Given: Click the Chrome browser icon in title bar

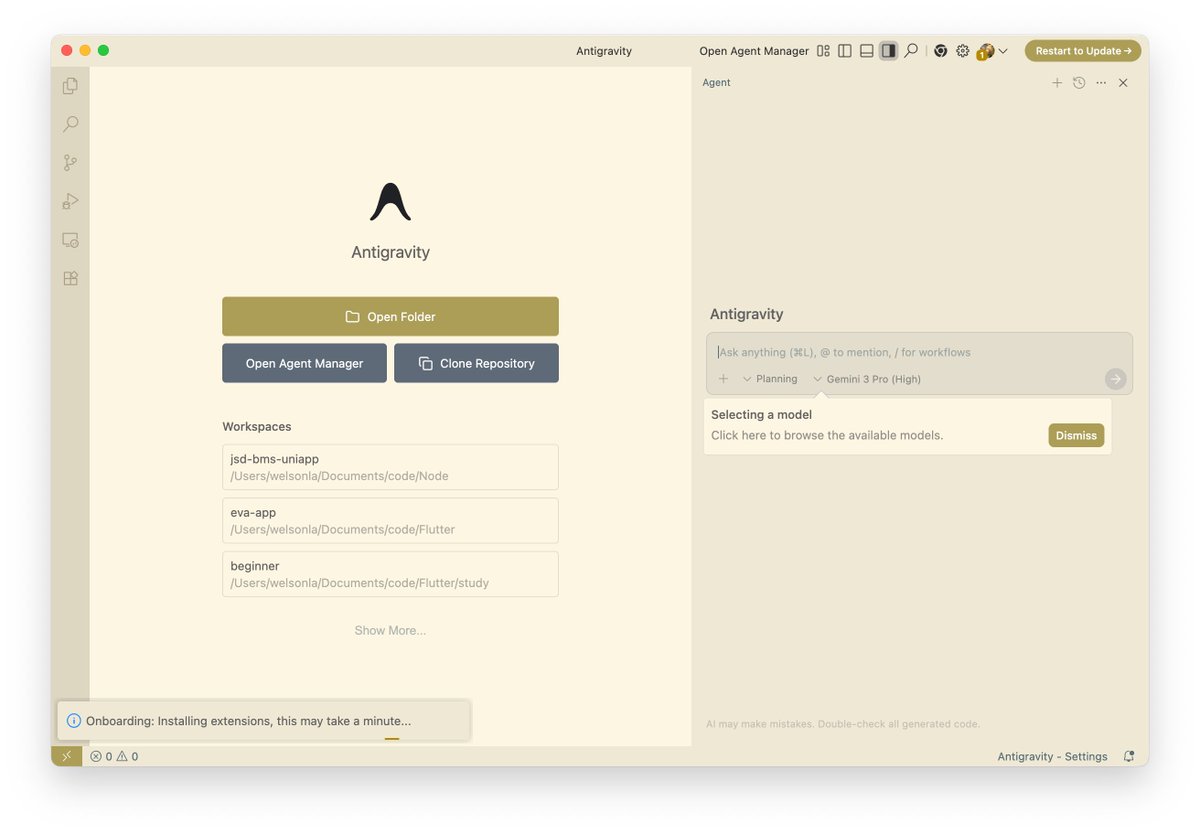Looking at the screenshot, I should click(940, 51).
